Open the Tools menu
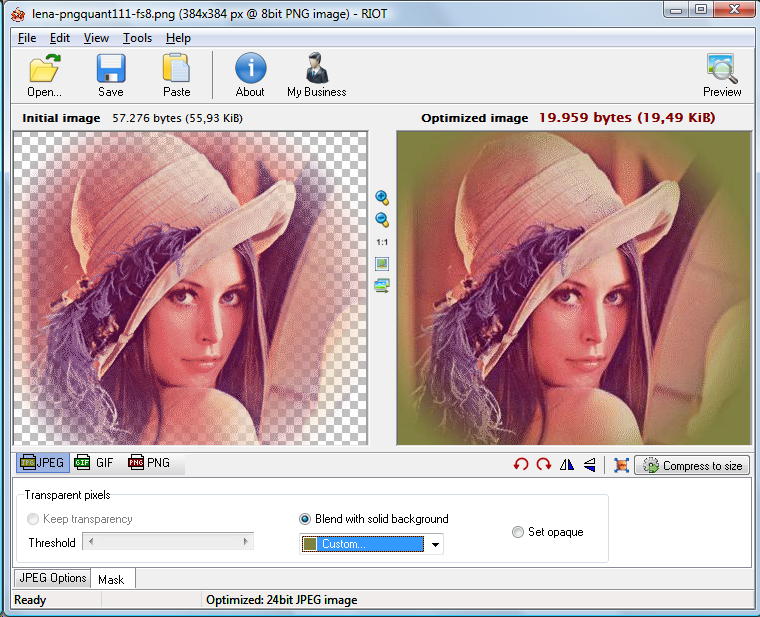The height and width of the screenshot is (617, 760). coord(137,38)
